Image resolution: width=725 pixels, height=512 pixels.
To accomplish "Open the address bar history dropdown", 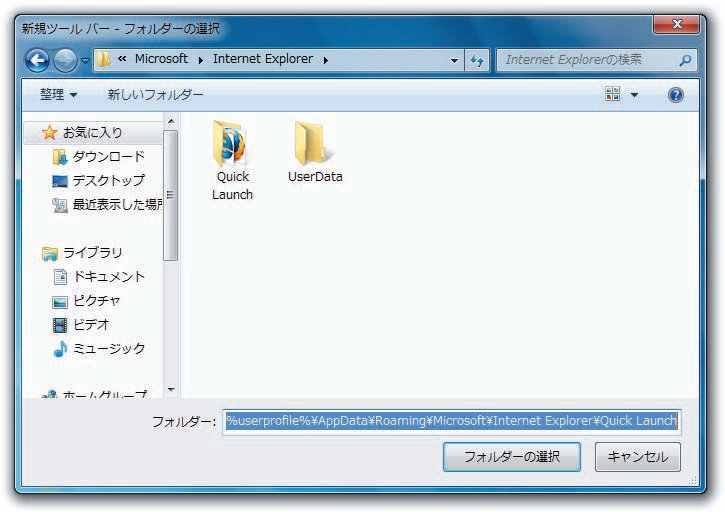I will point(454,61).
